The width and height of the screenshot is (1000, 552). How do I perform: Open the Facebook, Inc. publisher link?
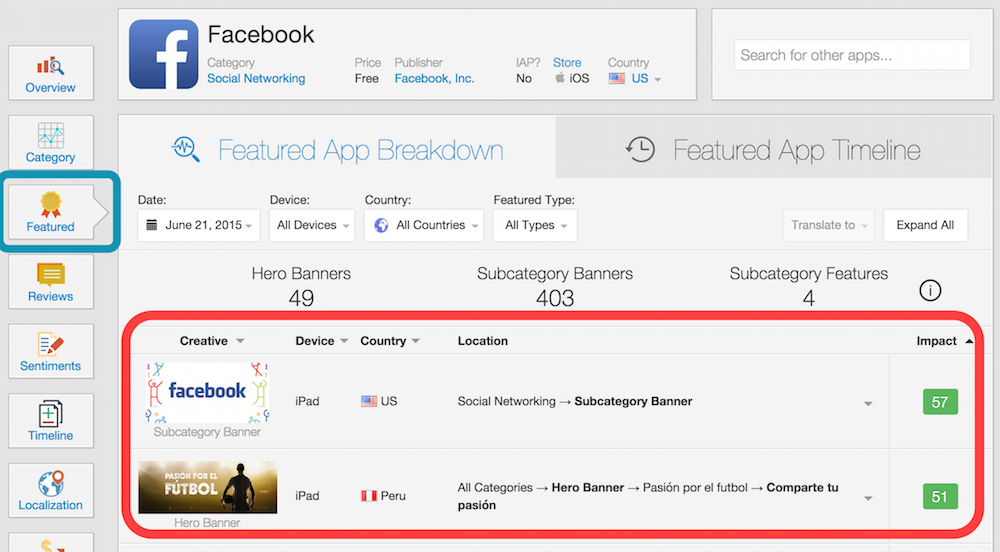[x=434, y=78]
